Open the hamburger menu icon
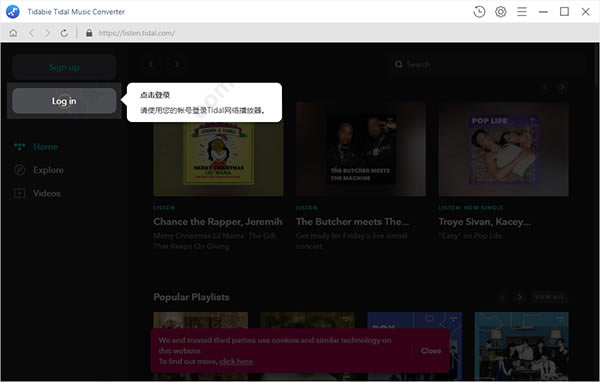 [x=522, y=12]
